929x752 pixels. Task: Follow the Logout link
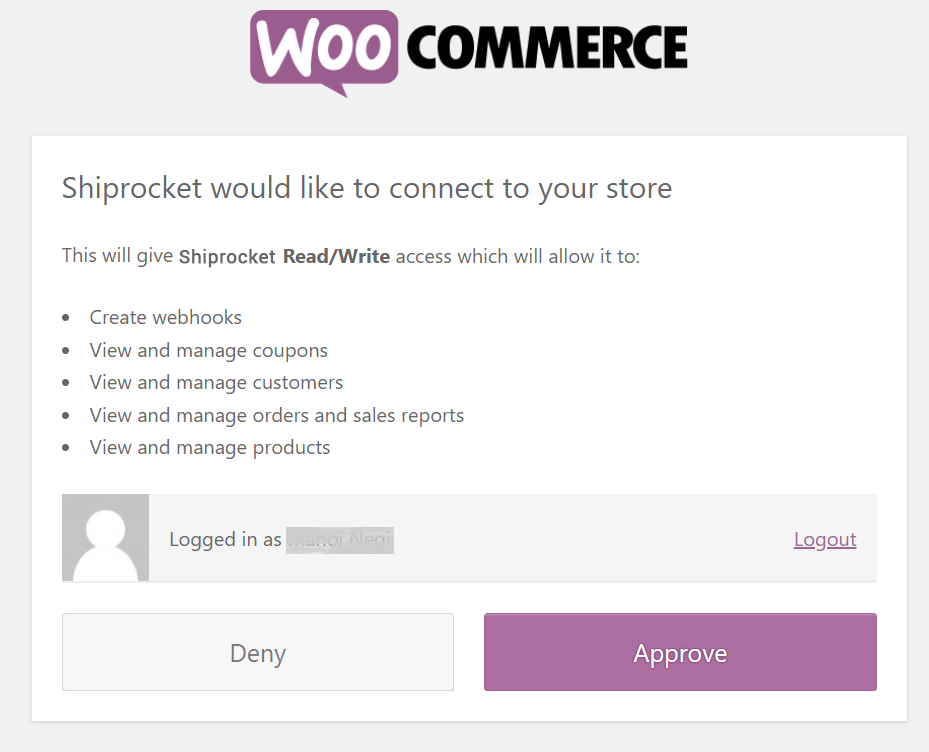[x=825, y=539]
